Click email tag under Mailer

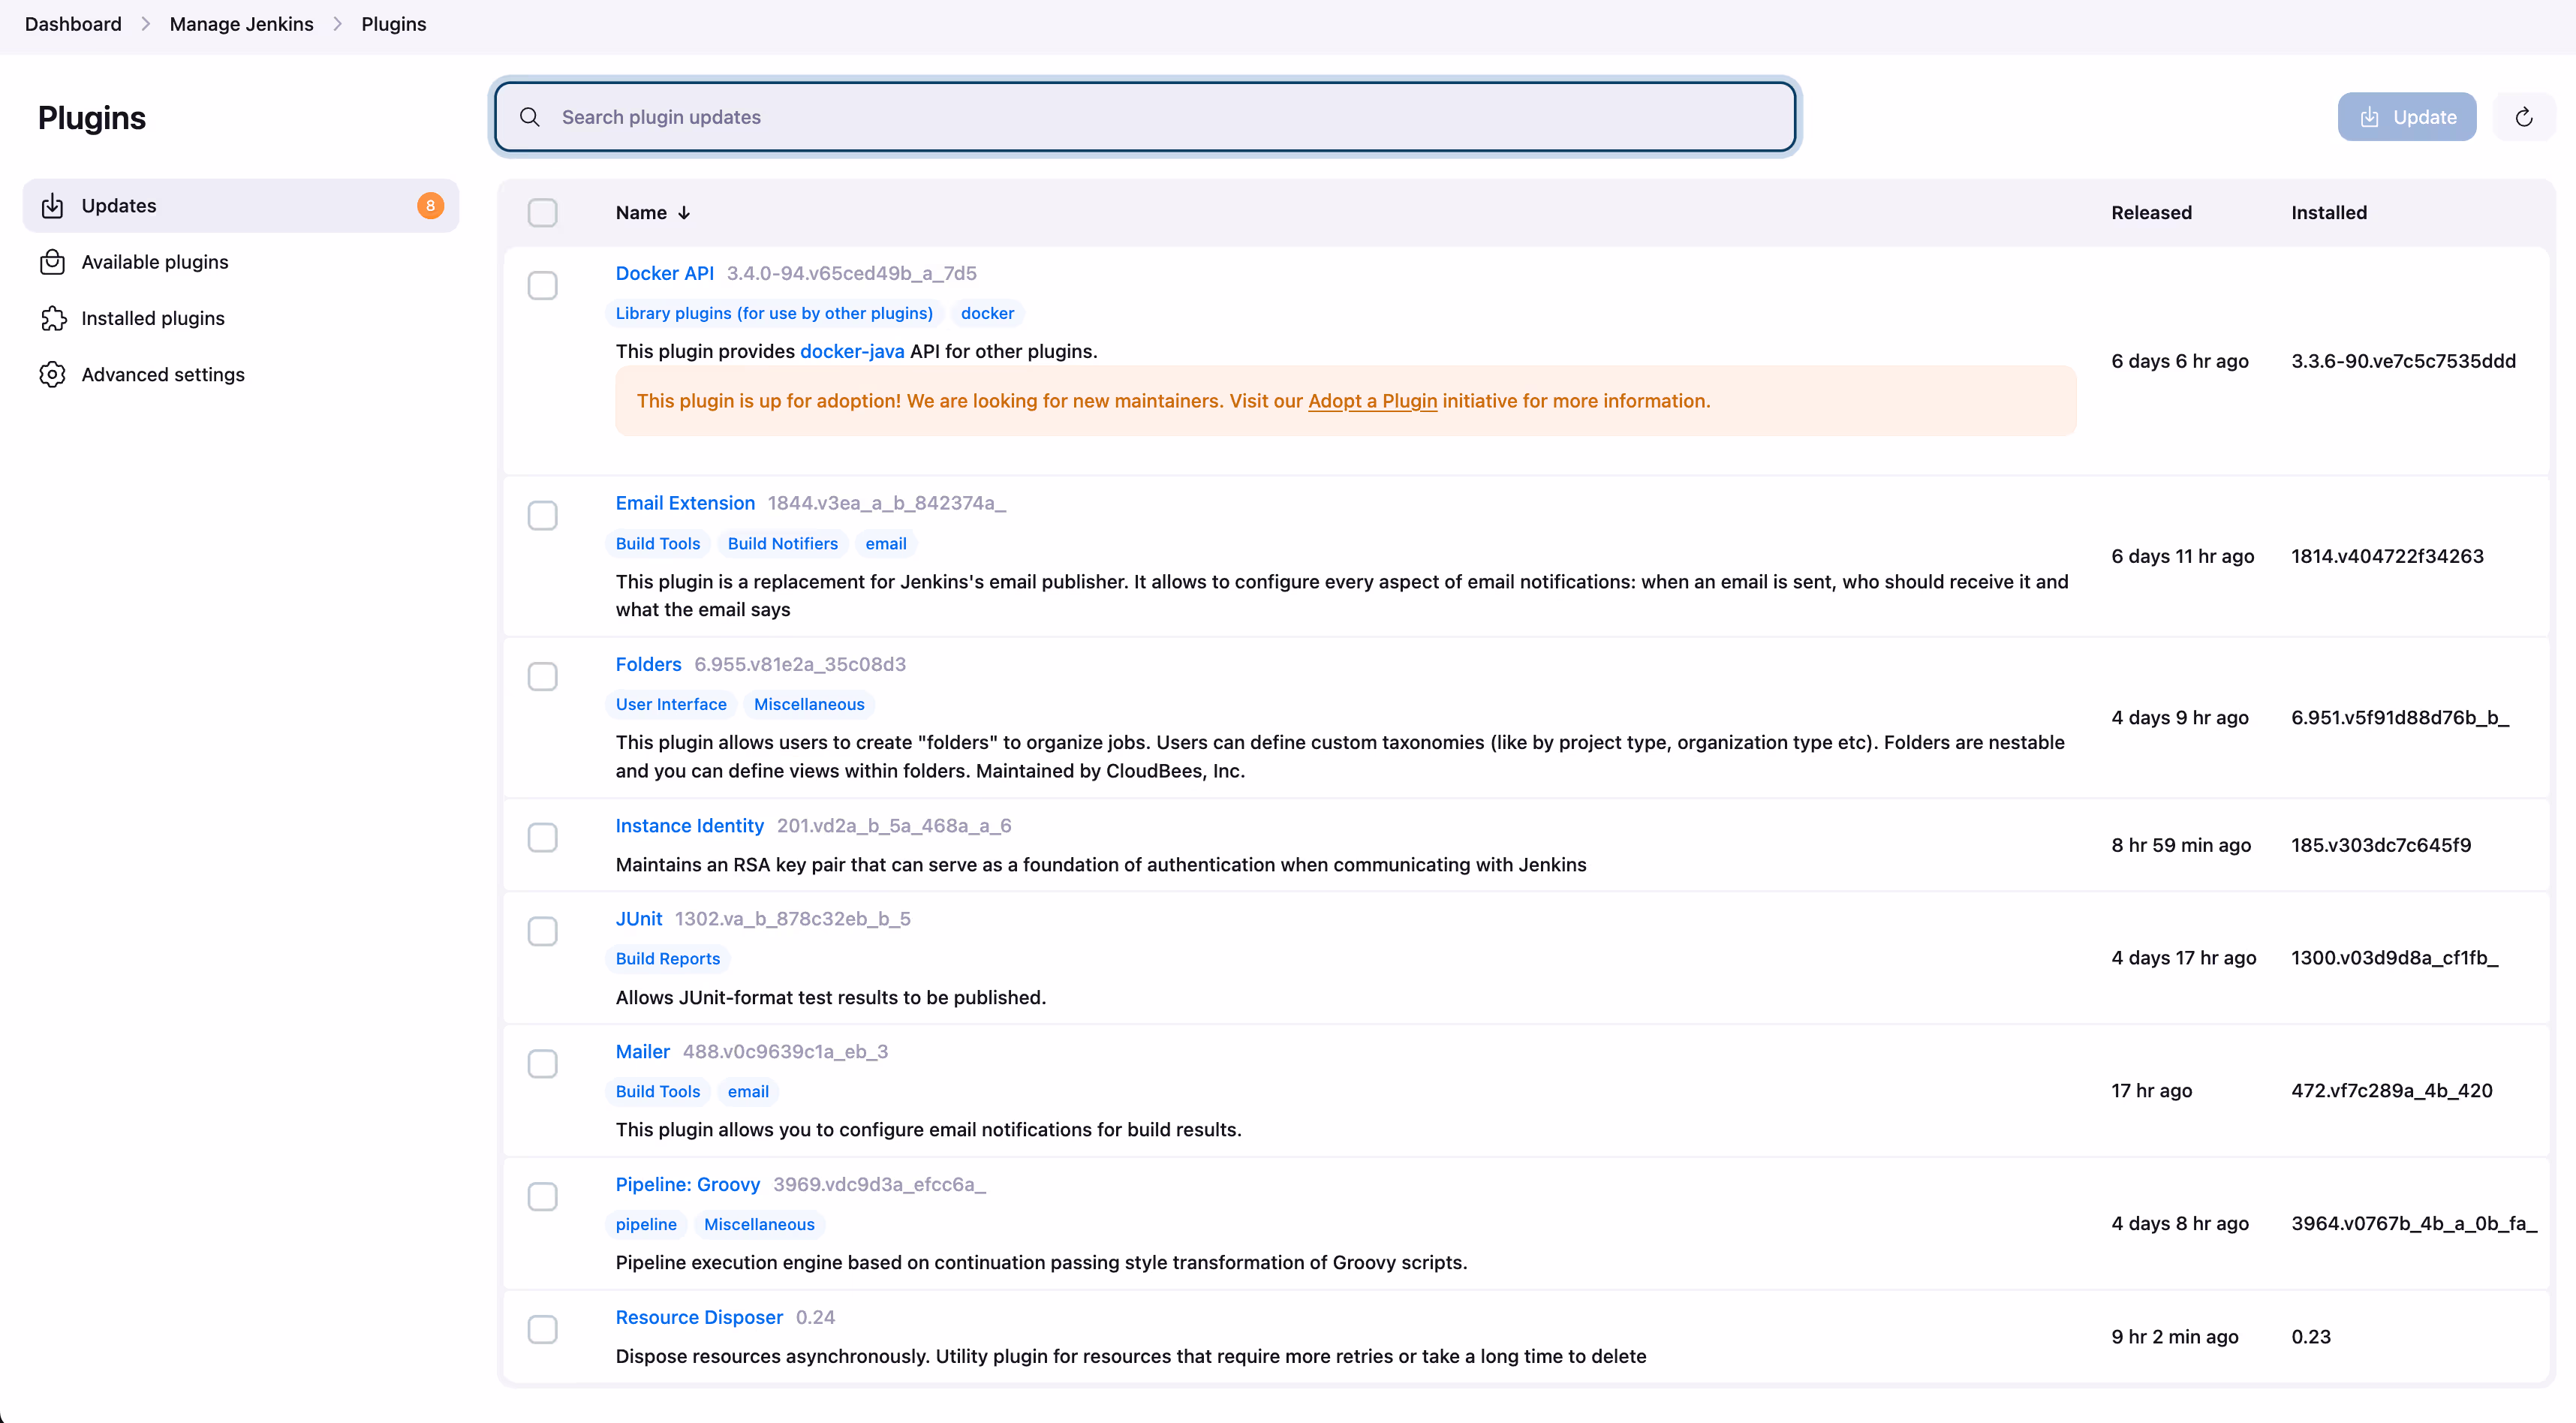click(x=748, y=1092)
